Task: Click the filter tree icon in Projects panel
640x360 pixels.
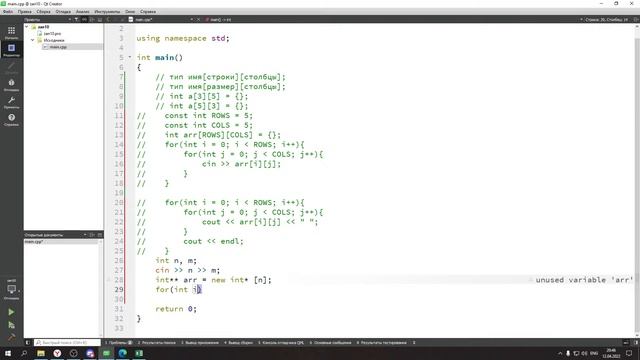Action: coord(76,19)
